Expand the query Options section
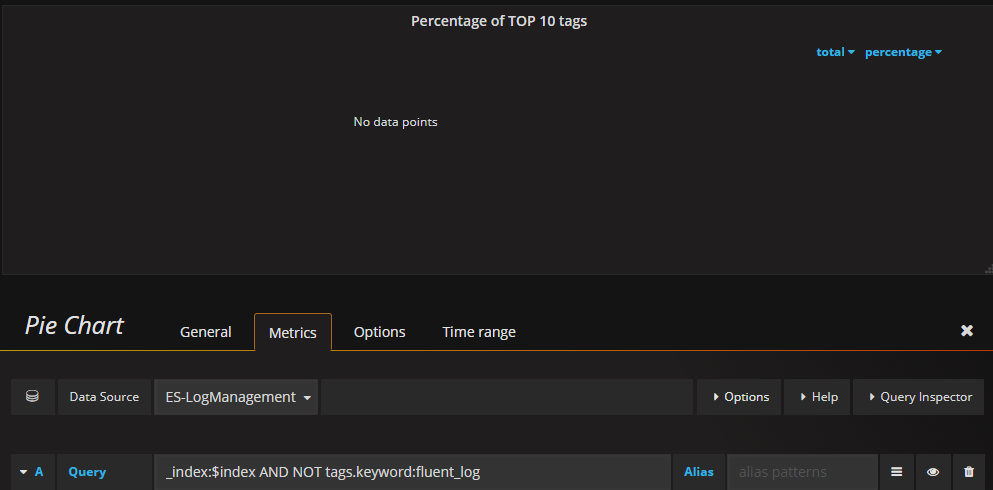Screen dimensions: 993x490 [739, 397]
